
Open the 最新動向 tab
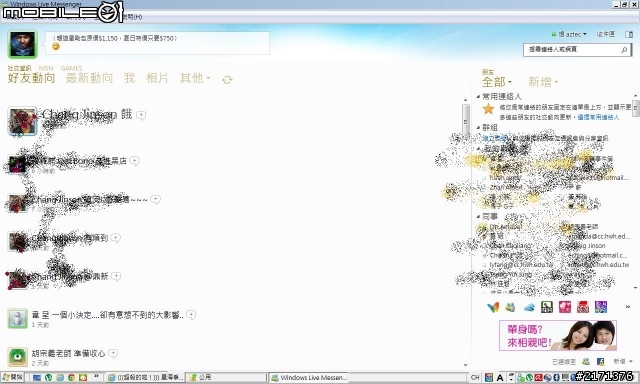[89, 78]
